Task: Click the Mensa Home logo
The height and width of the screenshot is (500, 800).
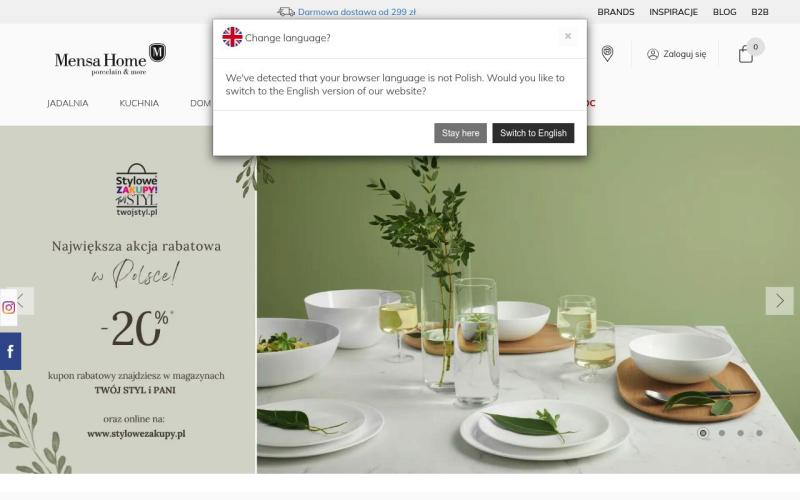Action: pos(110,59)
